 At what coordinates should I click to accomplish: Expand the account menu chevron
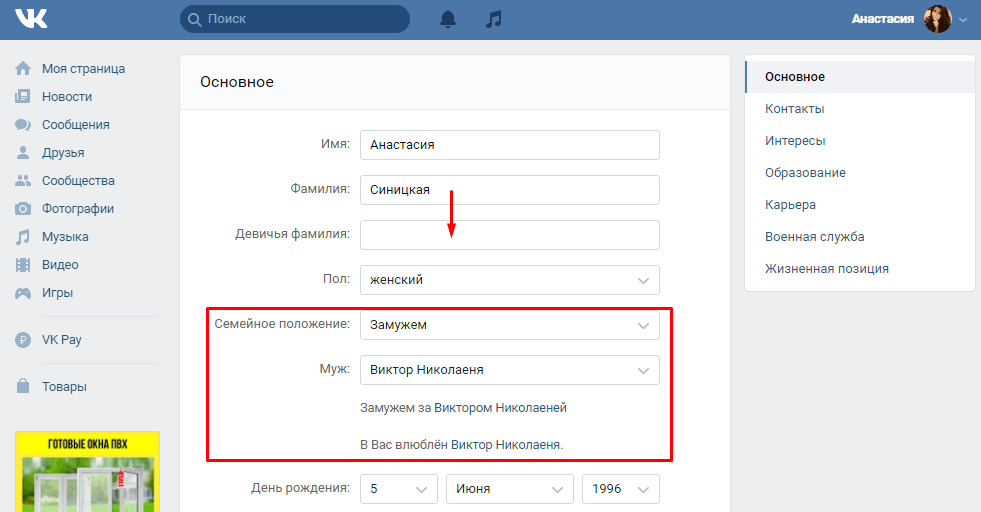(963, 20)
